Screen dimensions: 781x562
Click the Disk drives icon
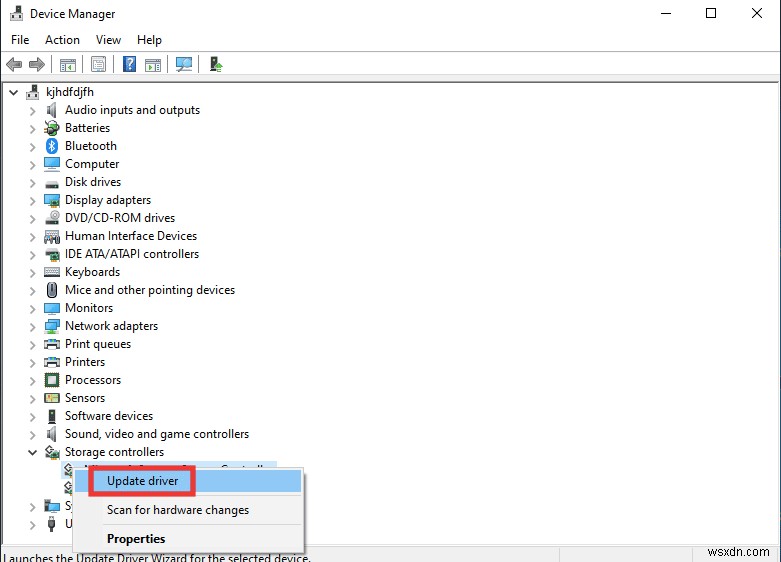click(52, 184)
